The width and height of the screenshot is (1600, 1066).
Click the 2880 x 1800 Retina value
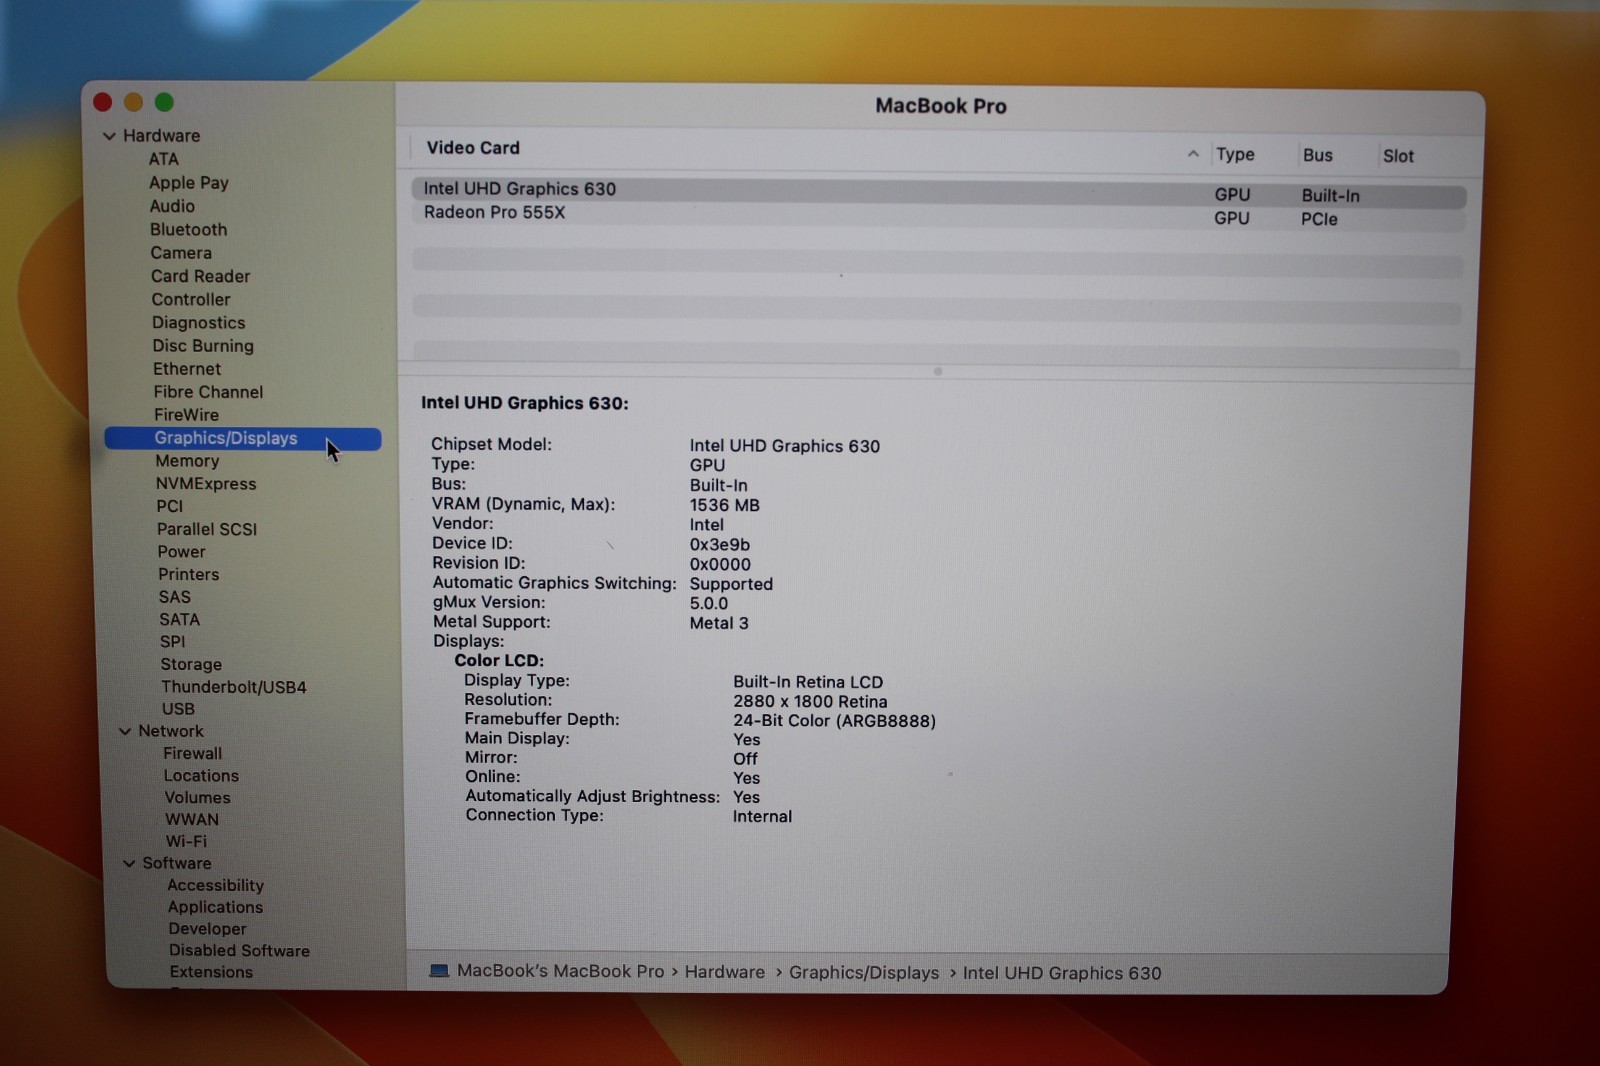pyautogui.click(x=810, y=701)
